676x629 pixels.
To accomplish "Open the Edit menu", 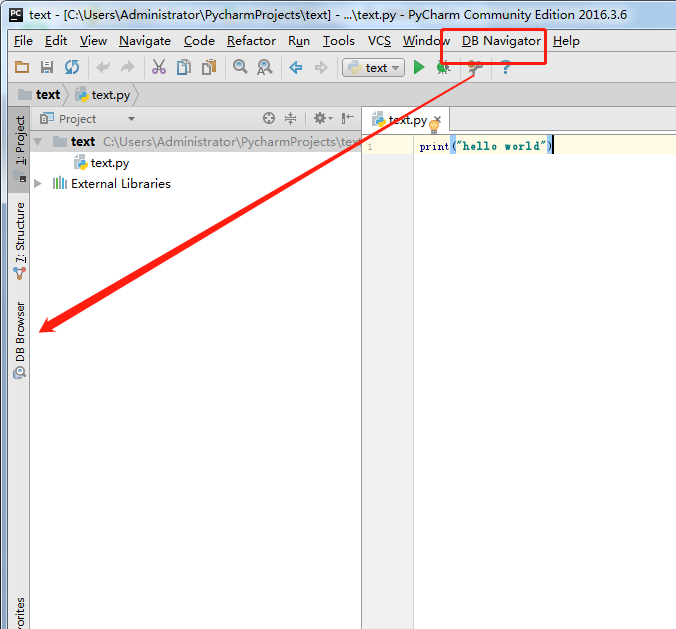I will (56, 41).
